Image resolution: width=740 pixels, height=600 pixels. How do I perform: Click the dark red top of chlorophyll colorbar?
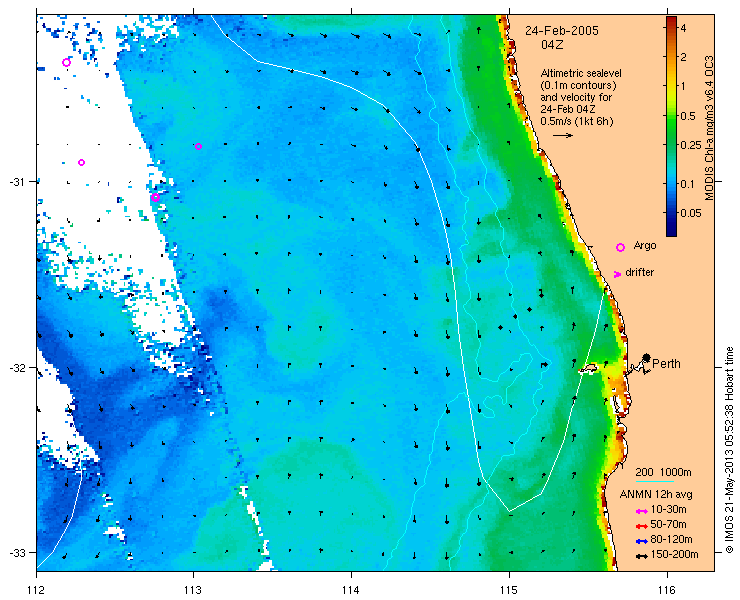point(671,21)
